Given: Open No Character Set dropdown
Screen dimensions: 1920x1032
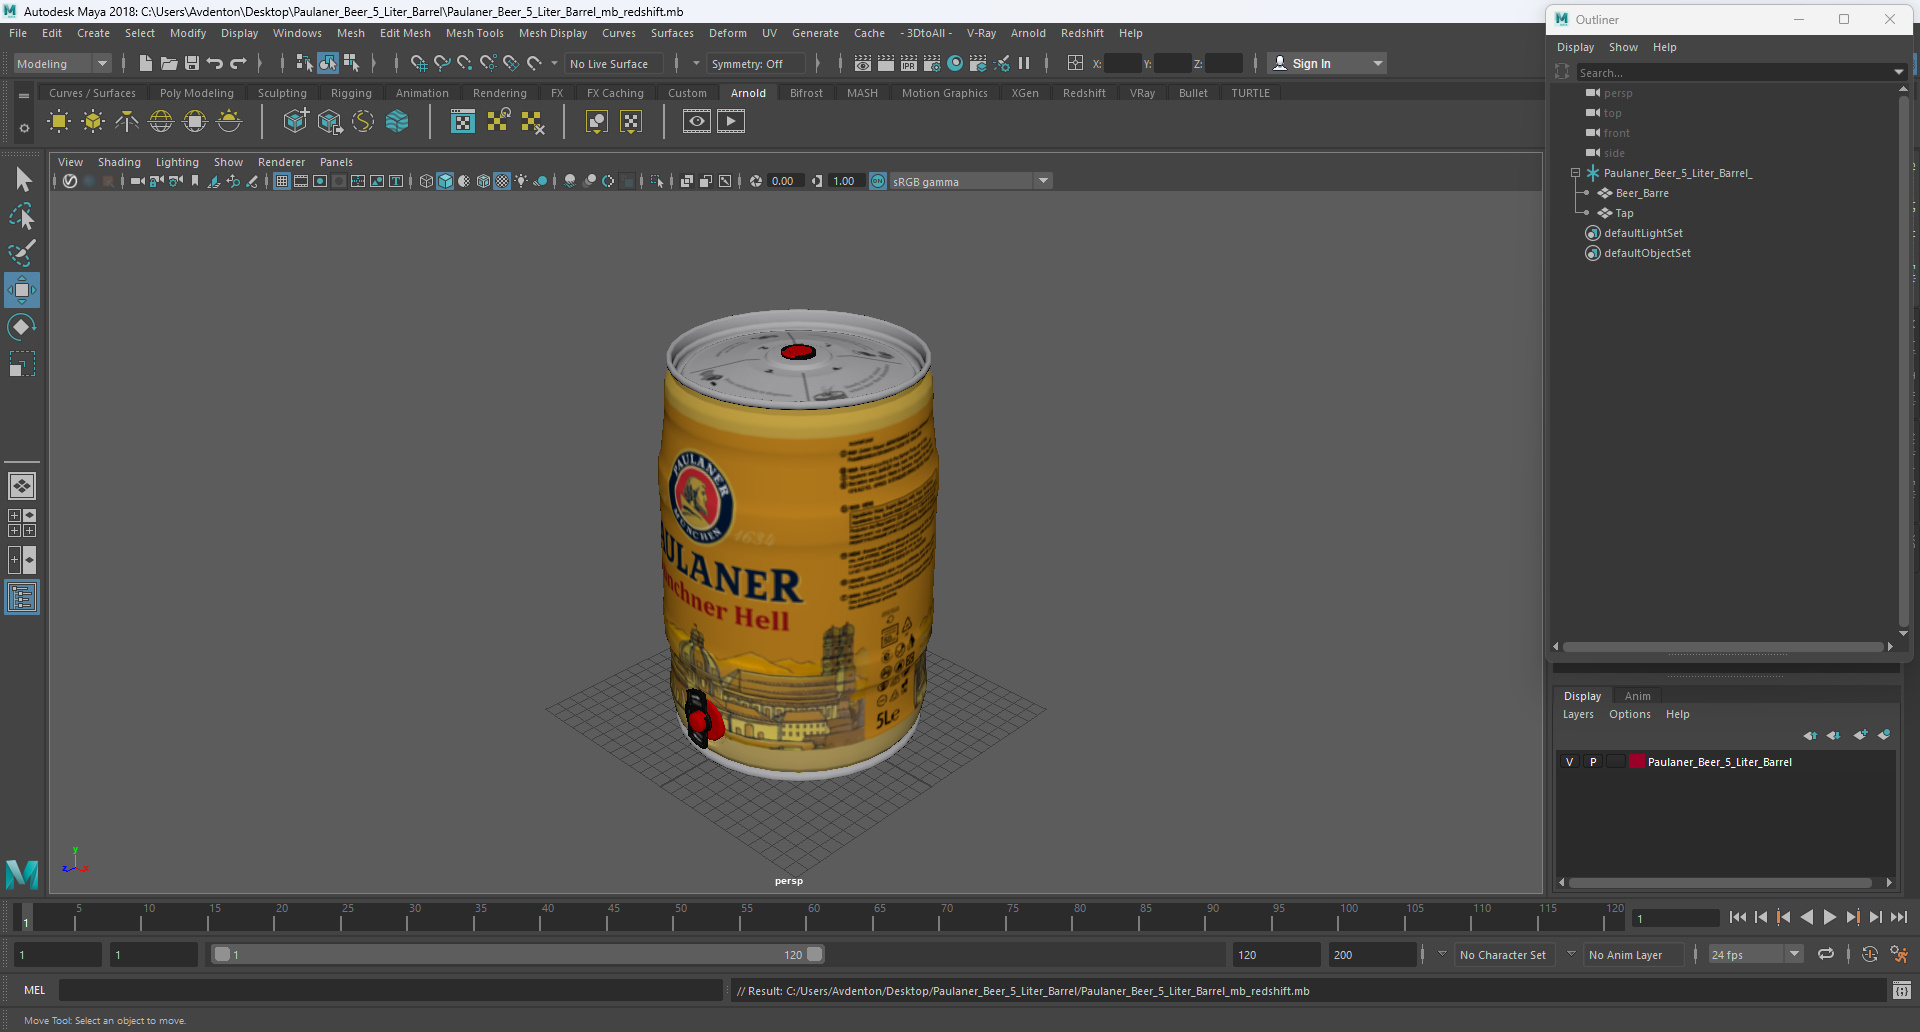Looking at the screenshot, I should click(x=1502, y=955).
